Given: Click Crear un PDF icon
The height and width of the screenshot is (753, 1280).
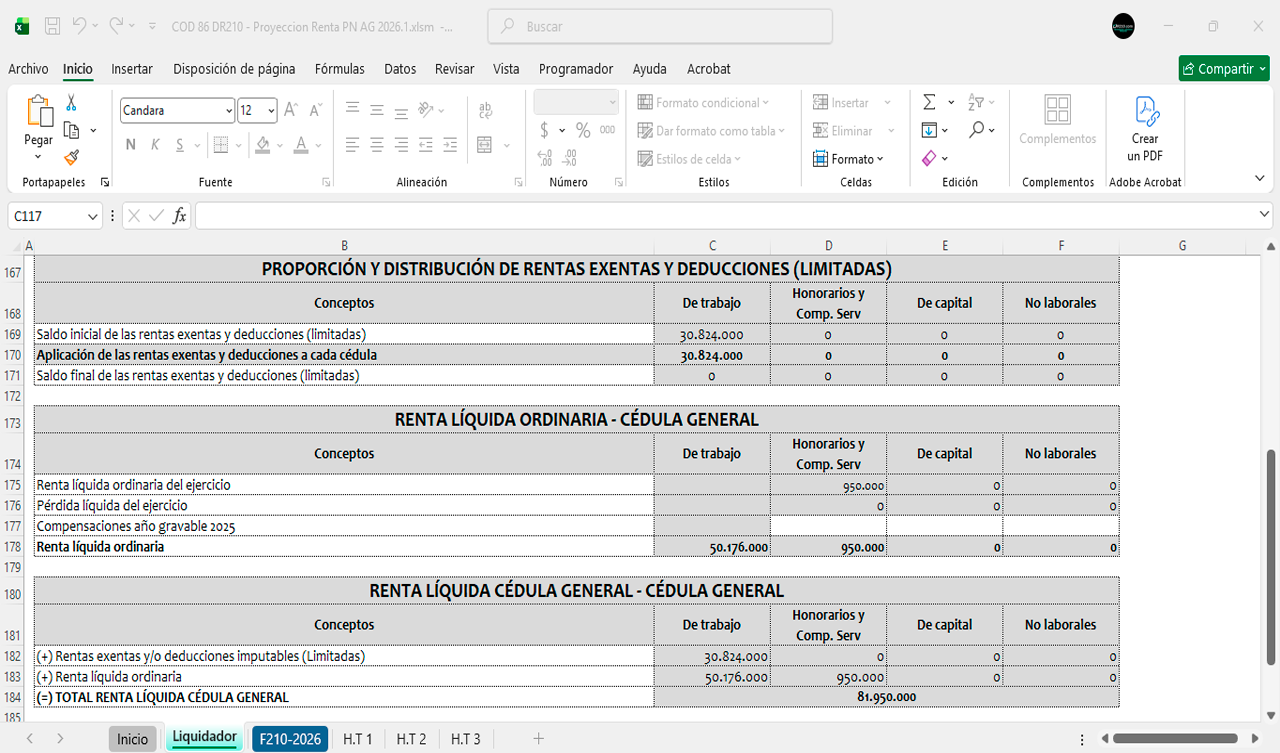Looking at the screenshot, I should click(1145, 129).
